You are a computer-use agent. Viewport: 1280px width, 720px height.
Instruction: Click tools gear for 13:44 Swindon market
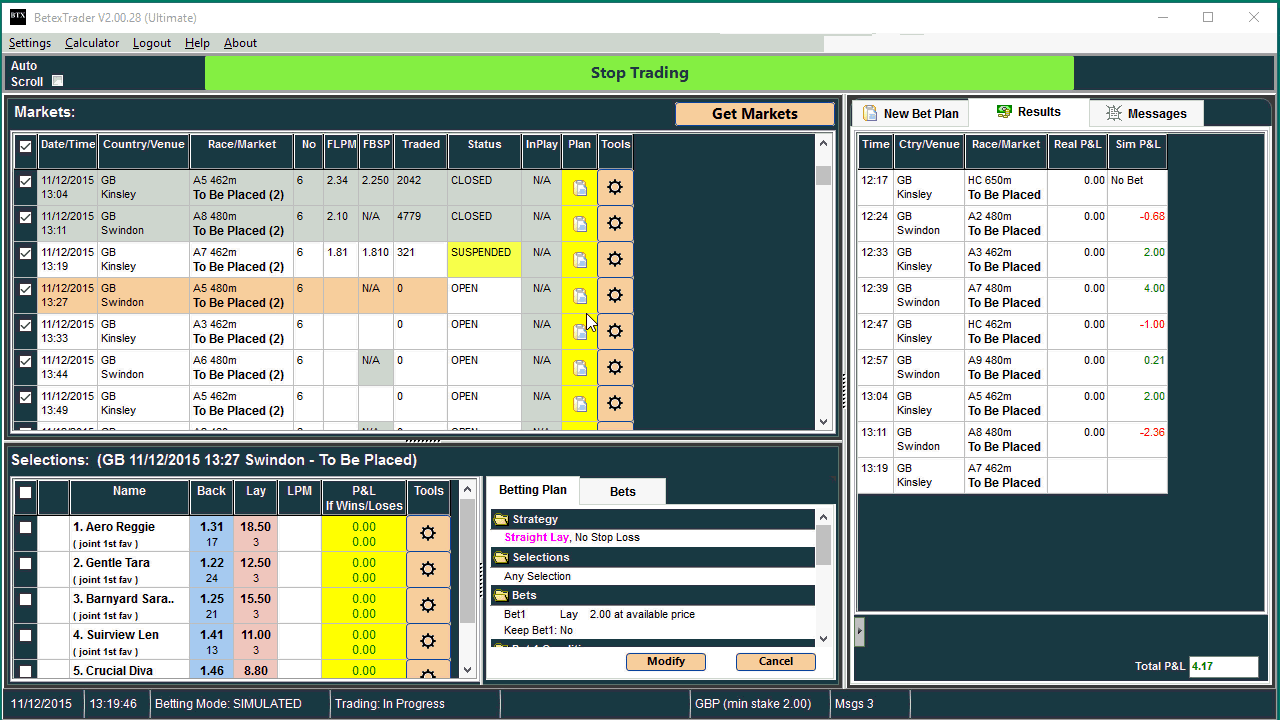pyautogui.click(x=615, y=368)
